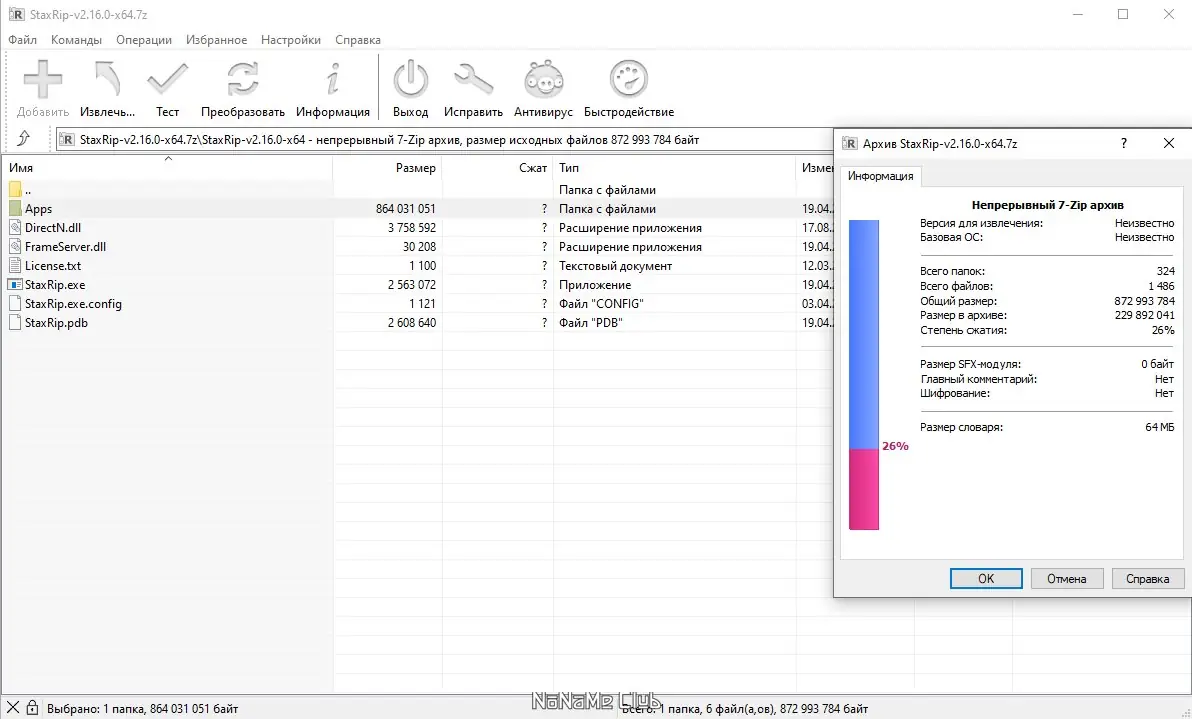Click the Extract (Извлечь) toolbar icon

[x=107, y=80]
